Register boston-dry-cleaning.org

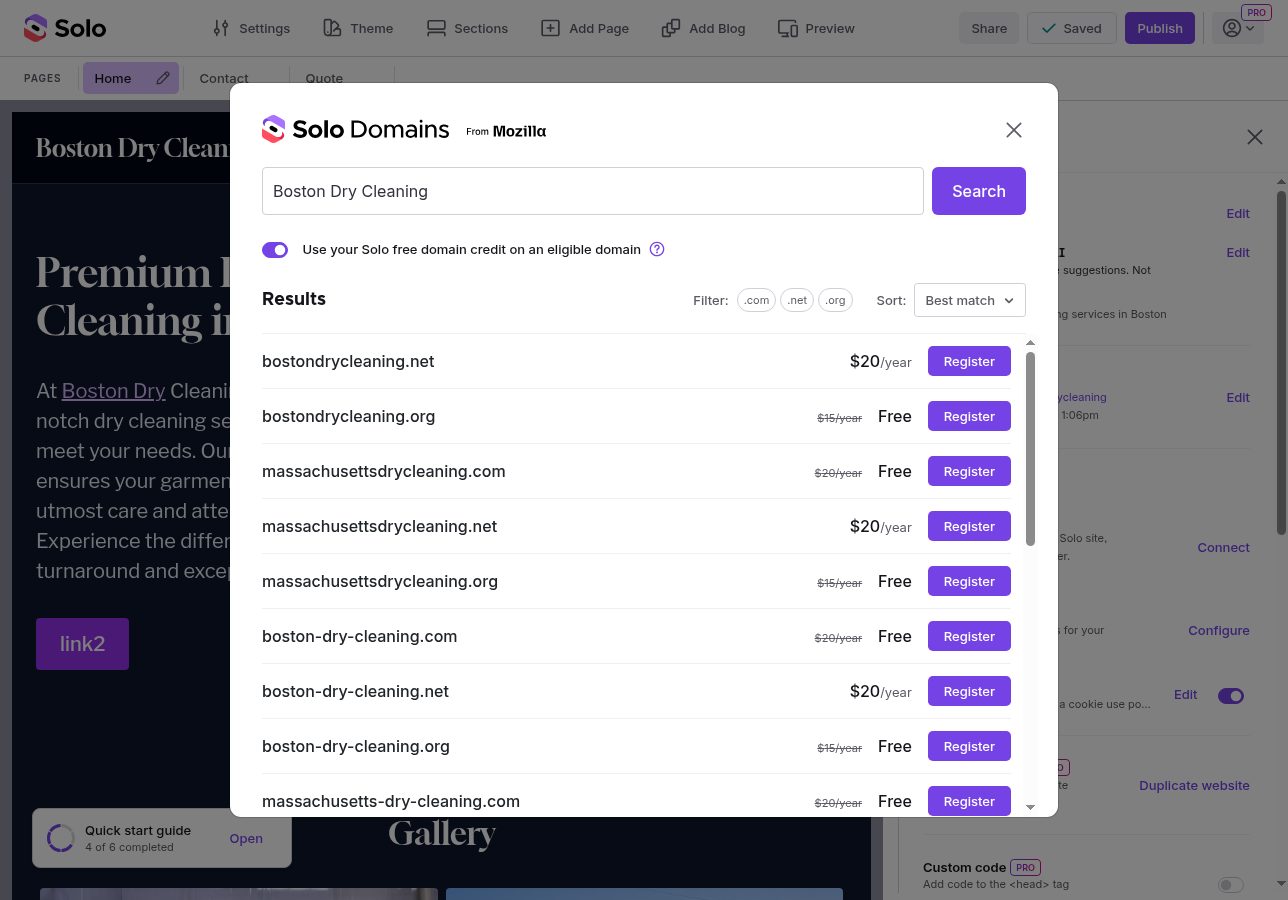coord(969,746)
